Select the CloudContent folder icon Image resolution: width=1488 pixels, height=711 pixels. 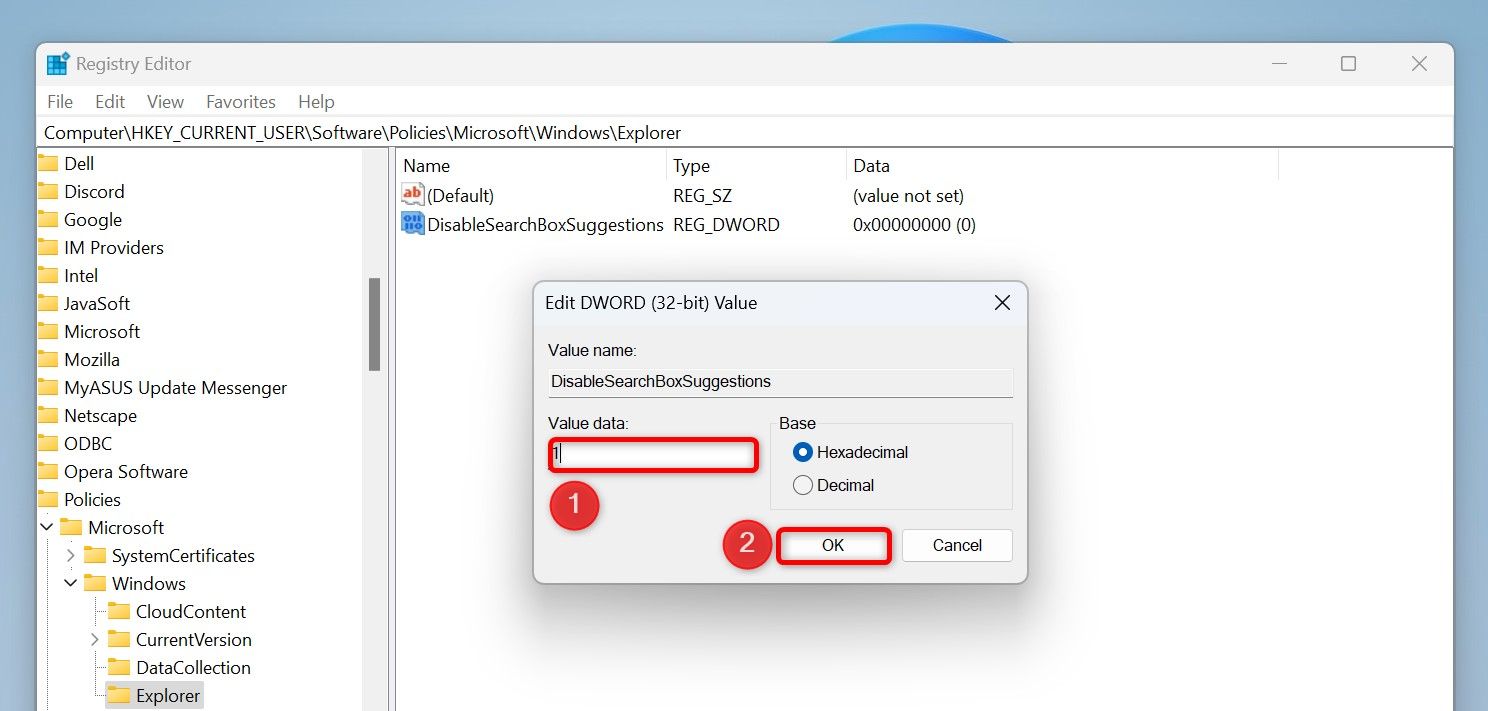tap(119, 611)
